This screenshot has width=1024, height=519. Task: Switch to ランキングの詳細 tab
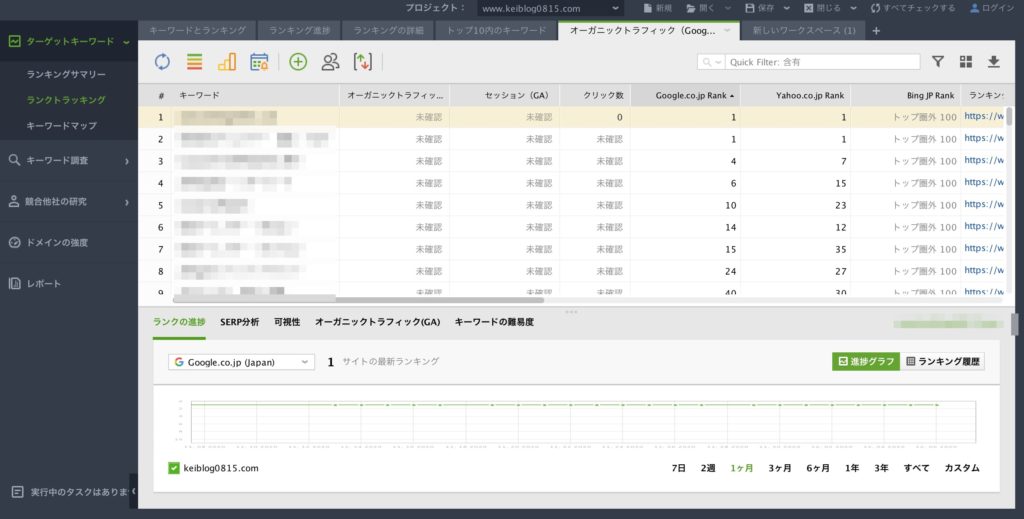(389, 30)
